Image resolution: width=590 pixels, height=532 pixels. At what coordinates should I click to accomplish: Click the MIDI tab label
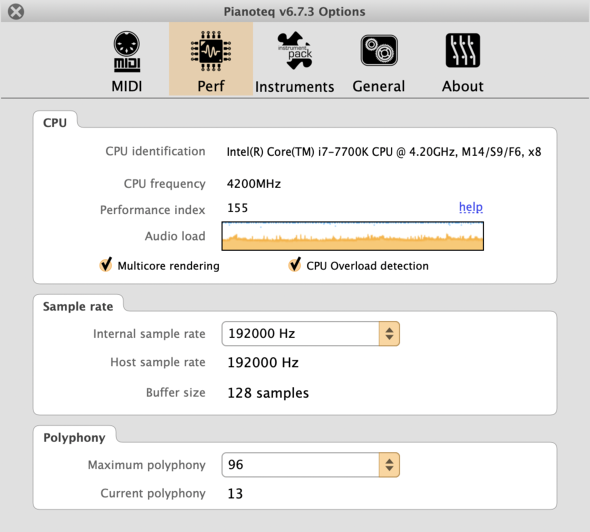[x=127, y=87]
